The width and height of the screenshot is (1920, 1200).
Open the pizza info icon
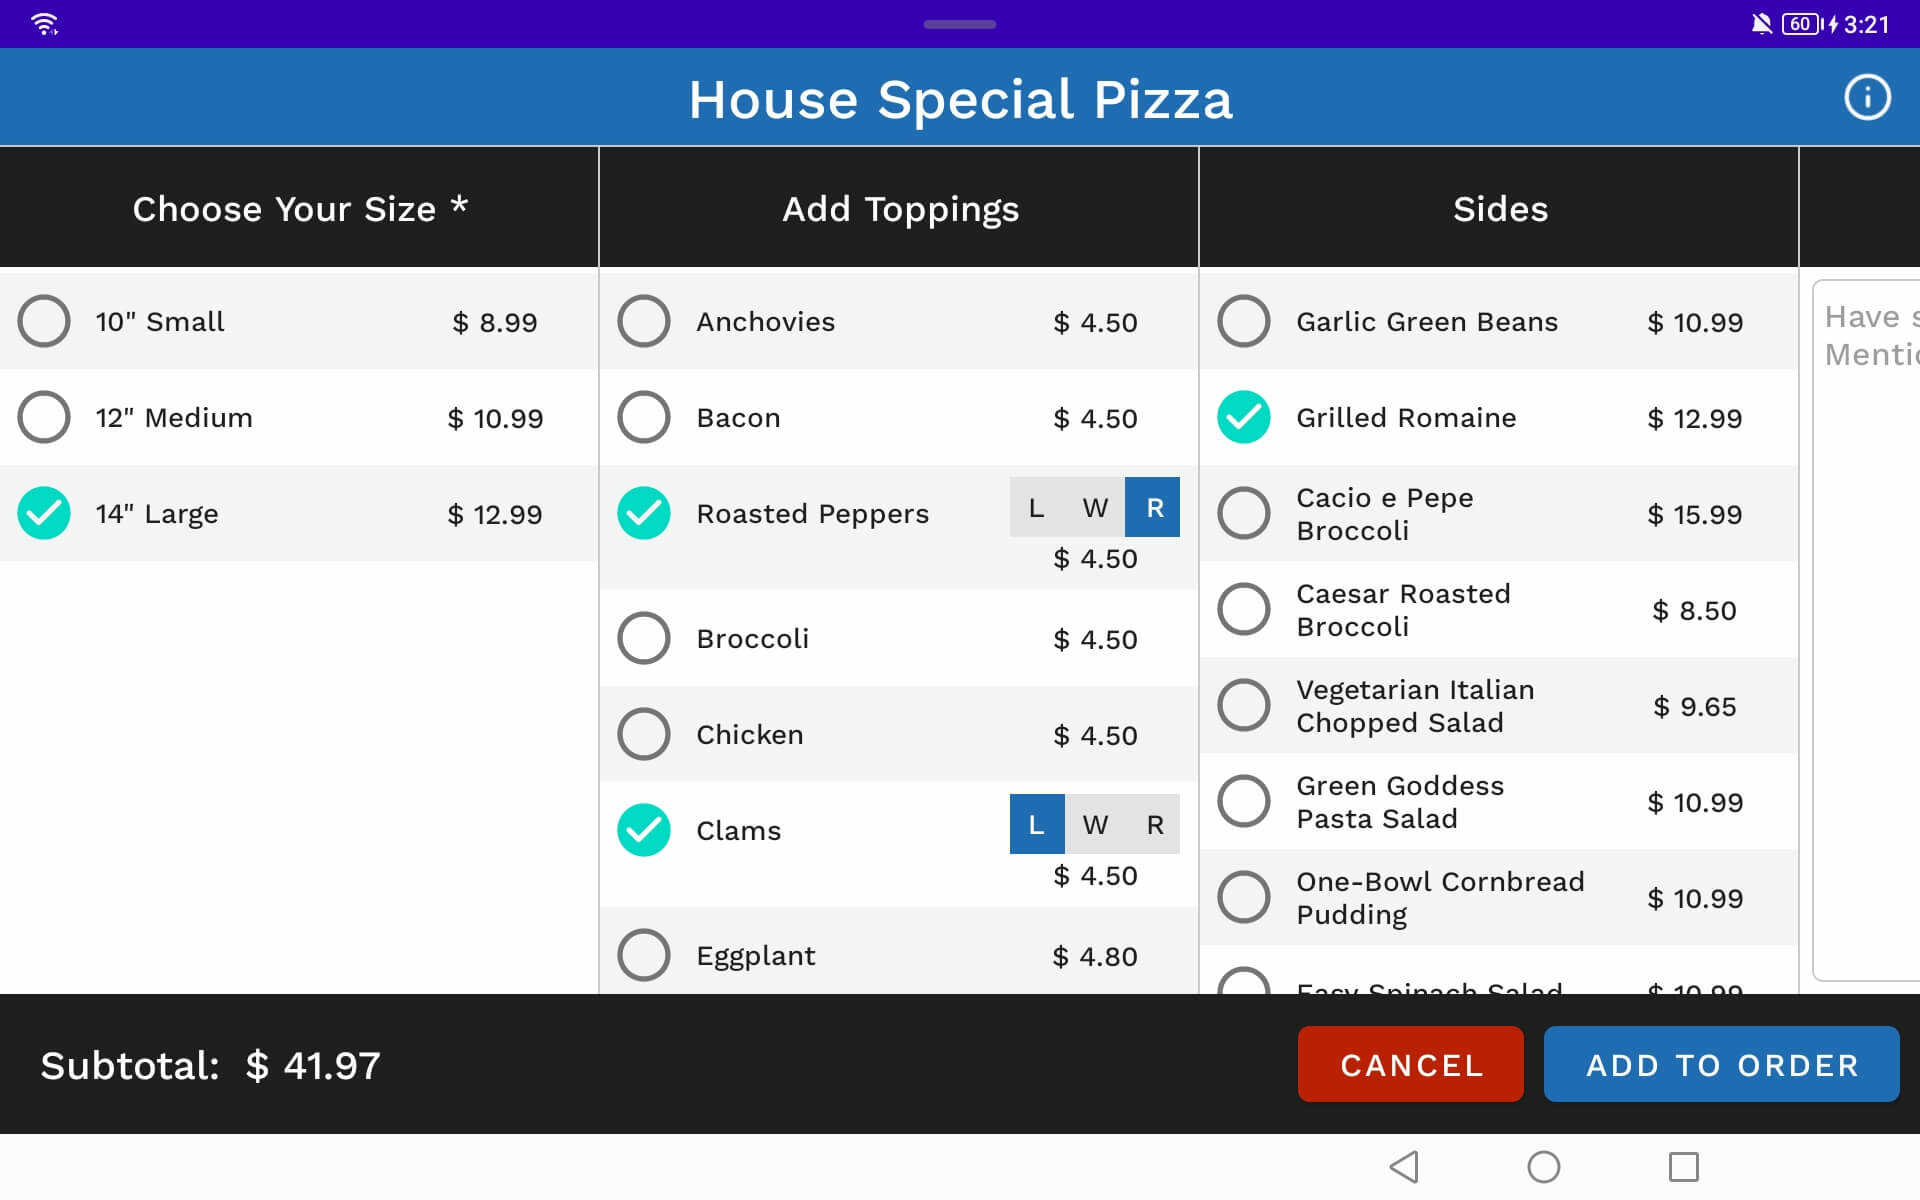[x=1866, y=98]
